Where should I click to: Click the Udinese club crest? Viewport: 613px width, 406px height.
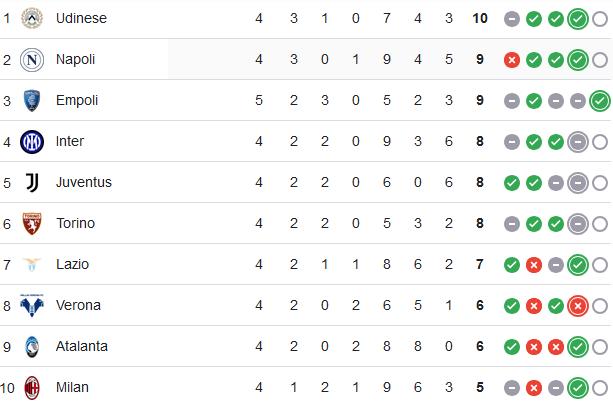32,18
